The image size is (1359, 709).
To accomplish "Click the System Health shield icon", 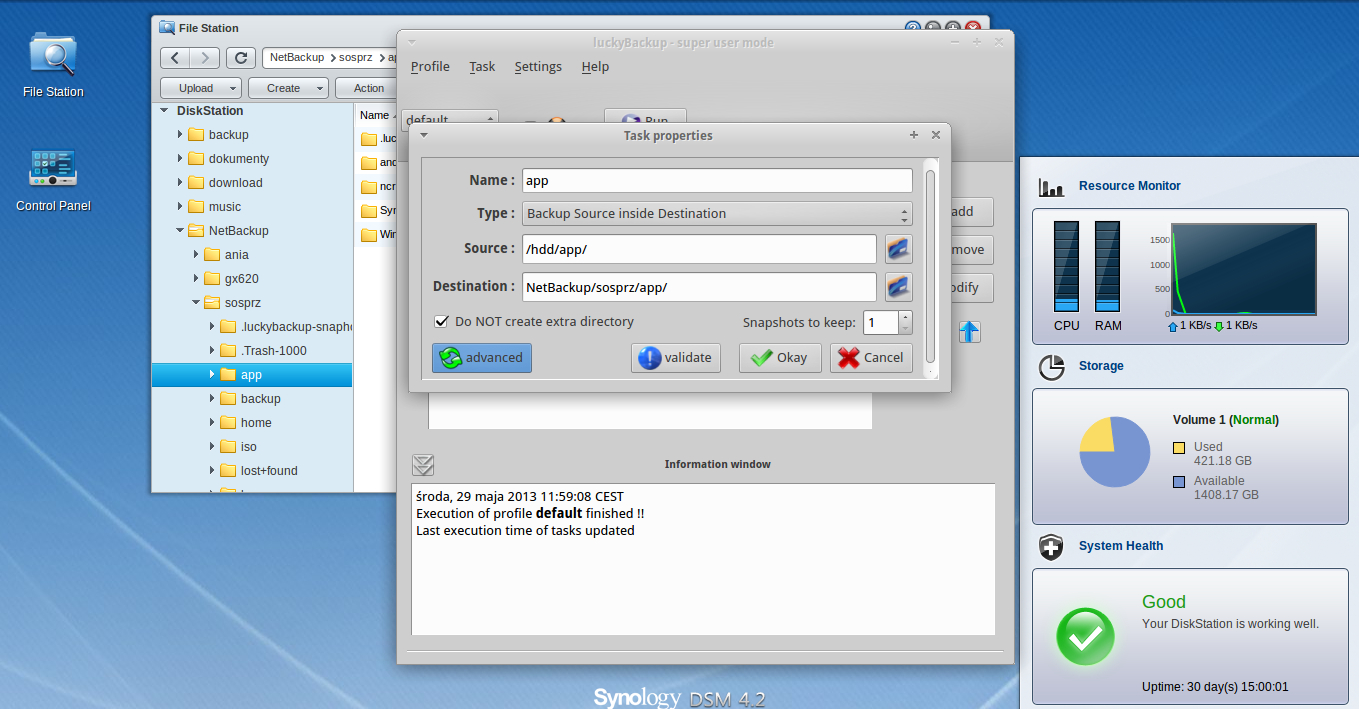I will tap(1051, 547).
